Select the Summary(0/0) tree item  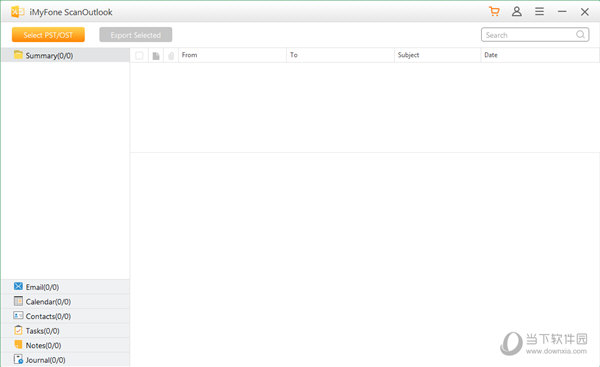(x=65, y=55)
